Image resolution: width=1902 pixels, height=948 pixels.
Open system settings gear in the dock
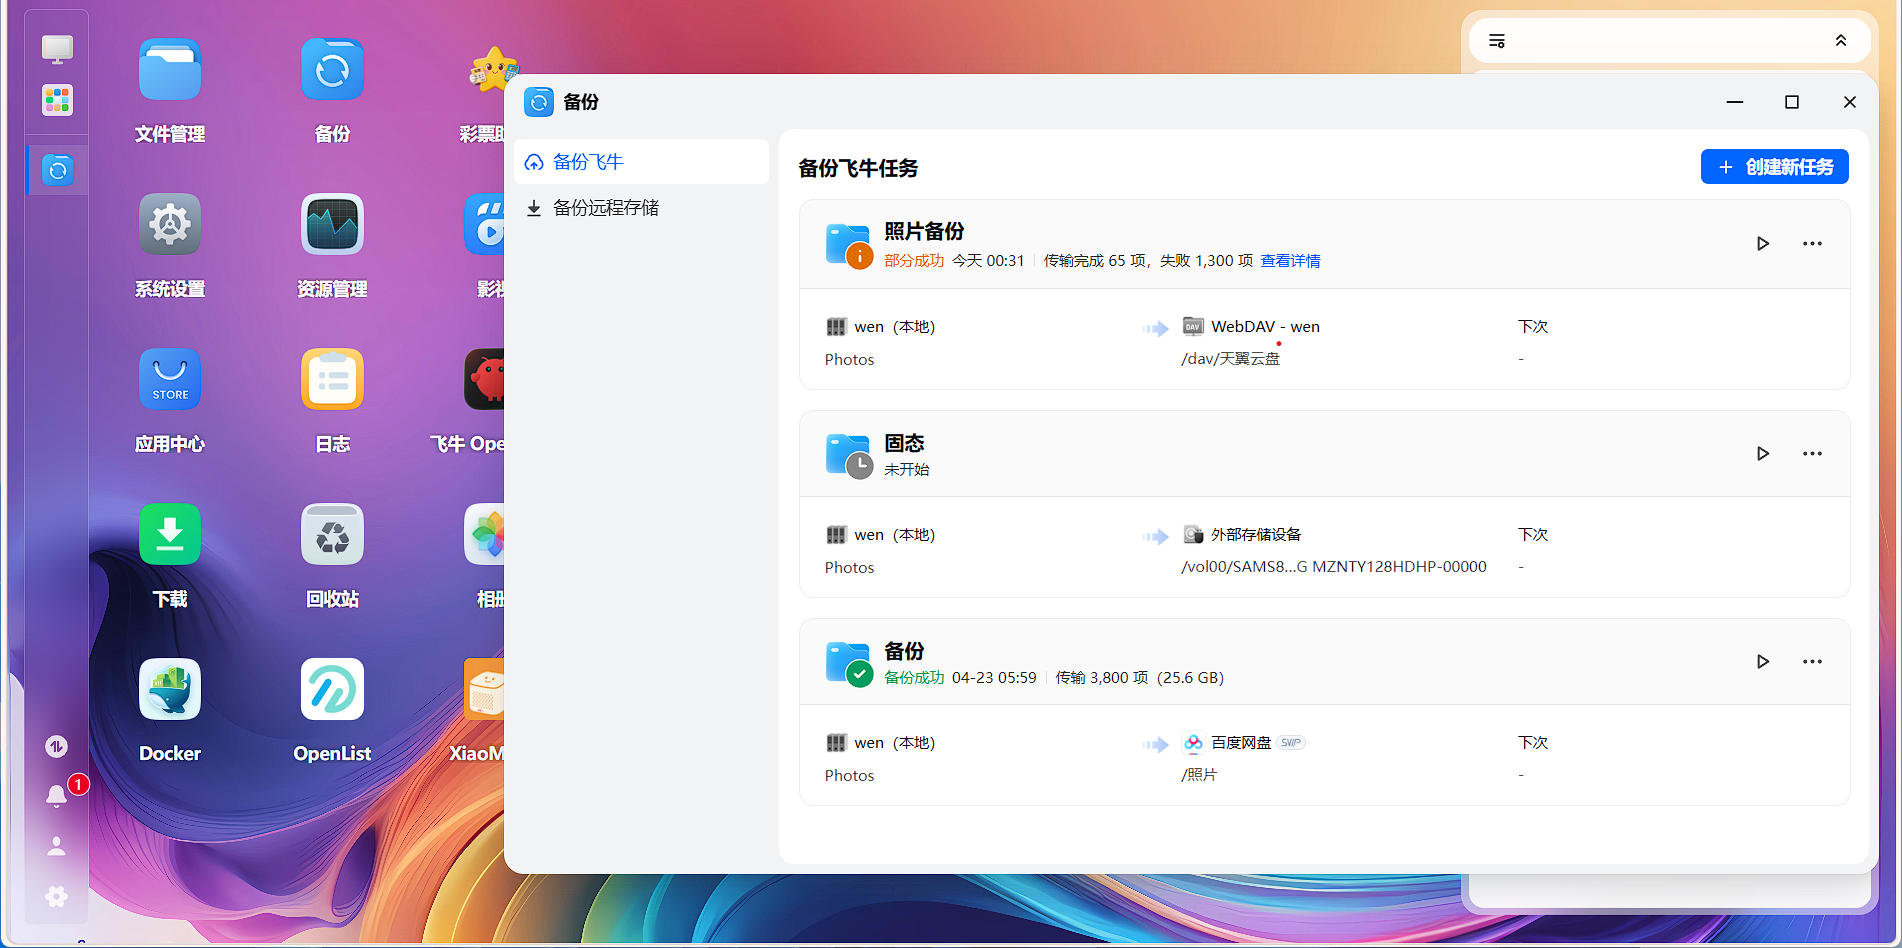coord(56,896)
